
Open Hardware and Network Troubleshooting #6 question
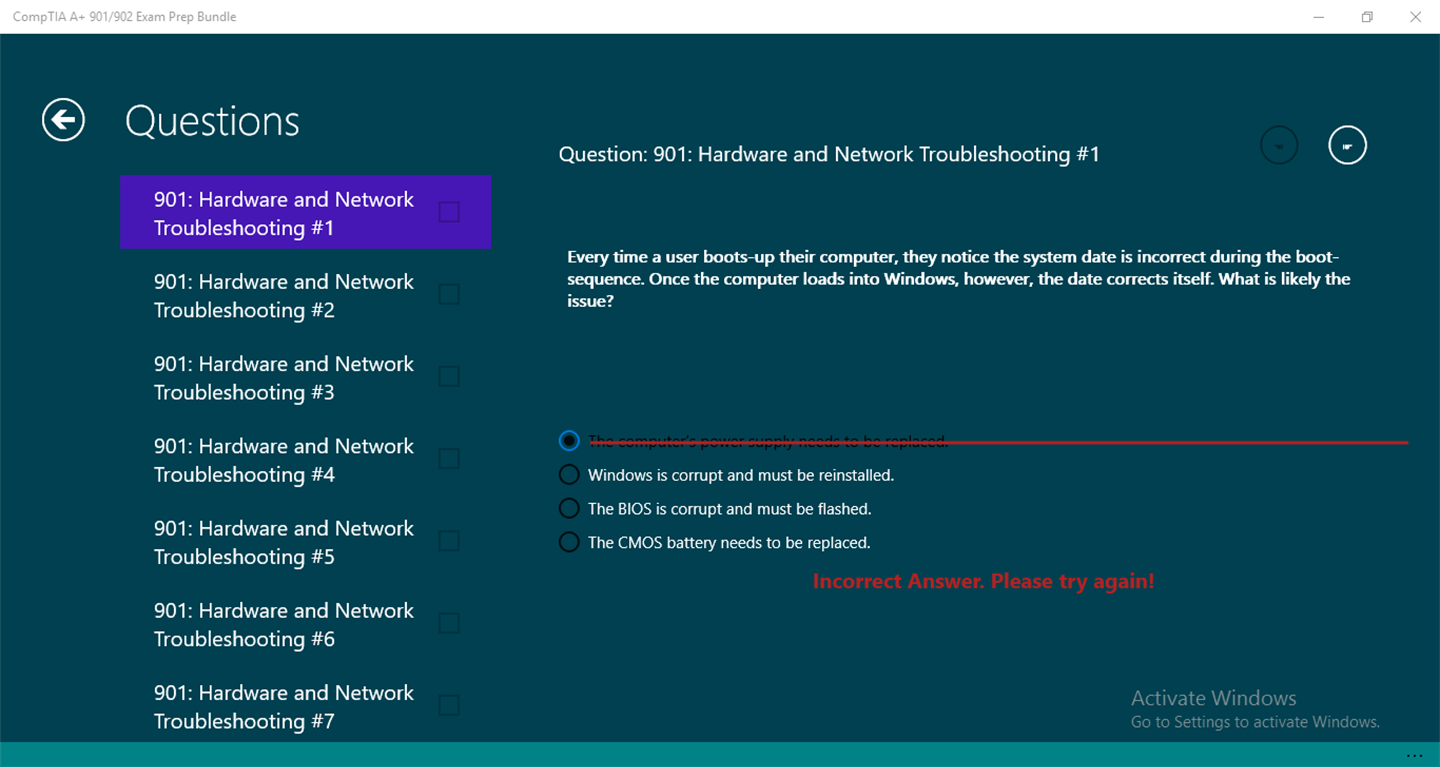click(x=305, y=624)
